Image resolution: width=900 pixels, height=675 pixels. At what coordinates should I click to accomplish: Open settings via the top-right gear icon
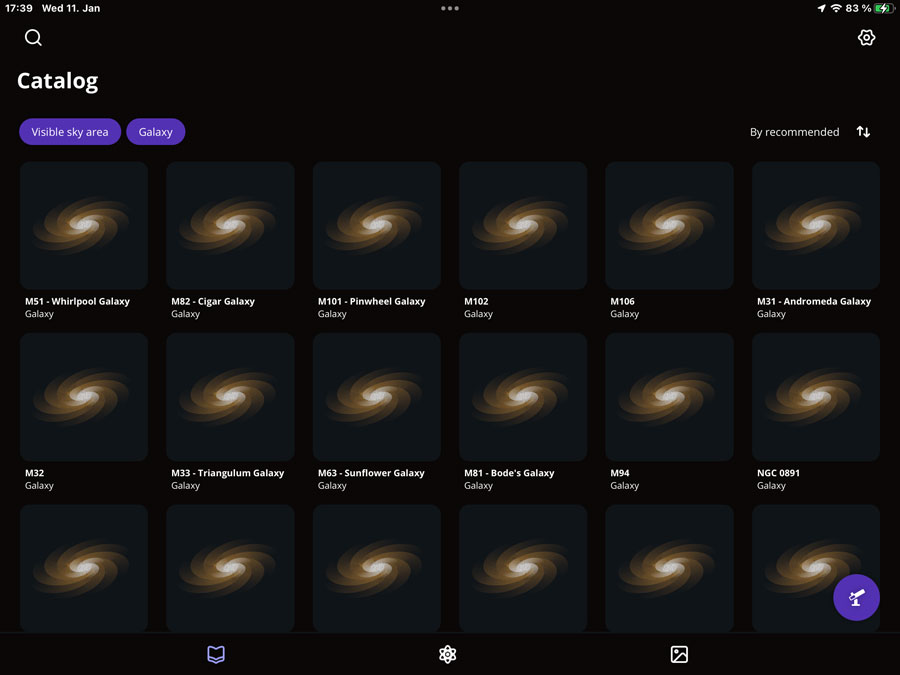click(x=866, y=37)
